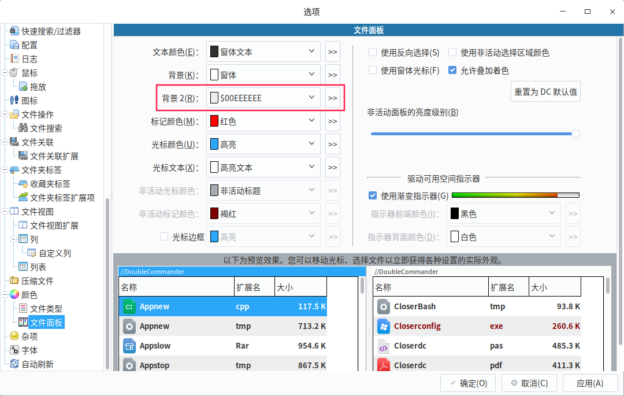Click the 鼠标 mouse icon
The width and height of the screenshot is (624, 396).
pos(14,73)
